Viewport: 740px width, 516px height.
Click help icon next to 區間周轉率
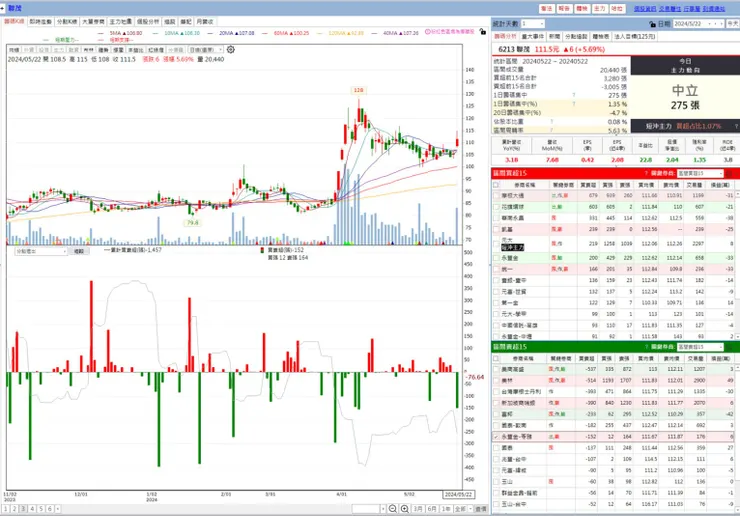click(551, 130)
